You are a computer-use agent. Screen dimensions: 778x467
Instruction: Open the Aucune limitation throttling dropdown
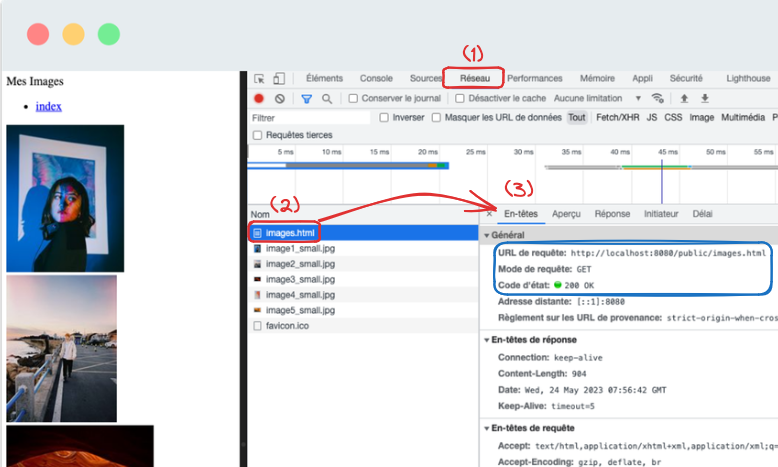tap(597, 99)
